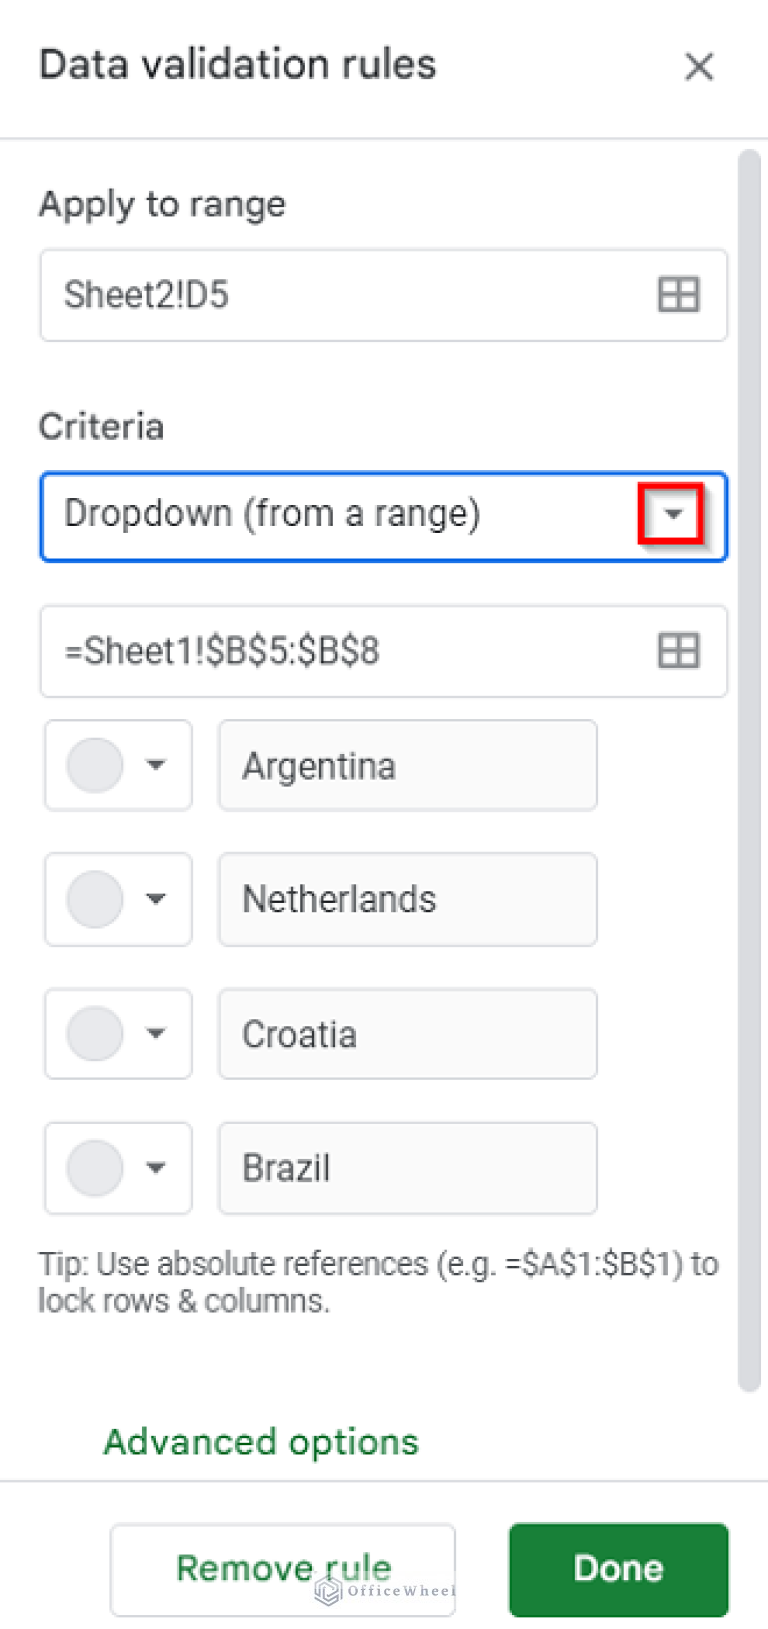Click the Done button

[x=617, y=1569]
